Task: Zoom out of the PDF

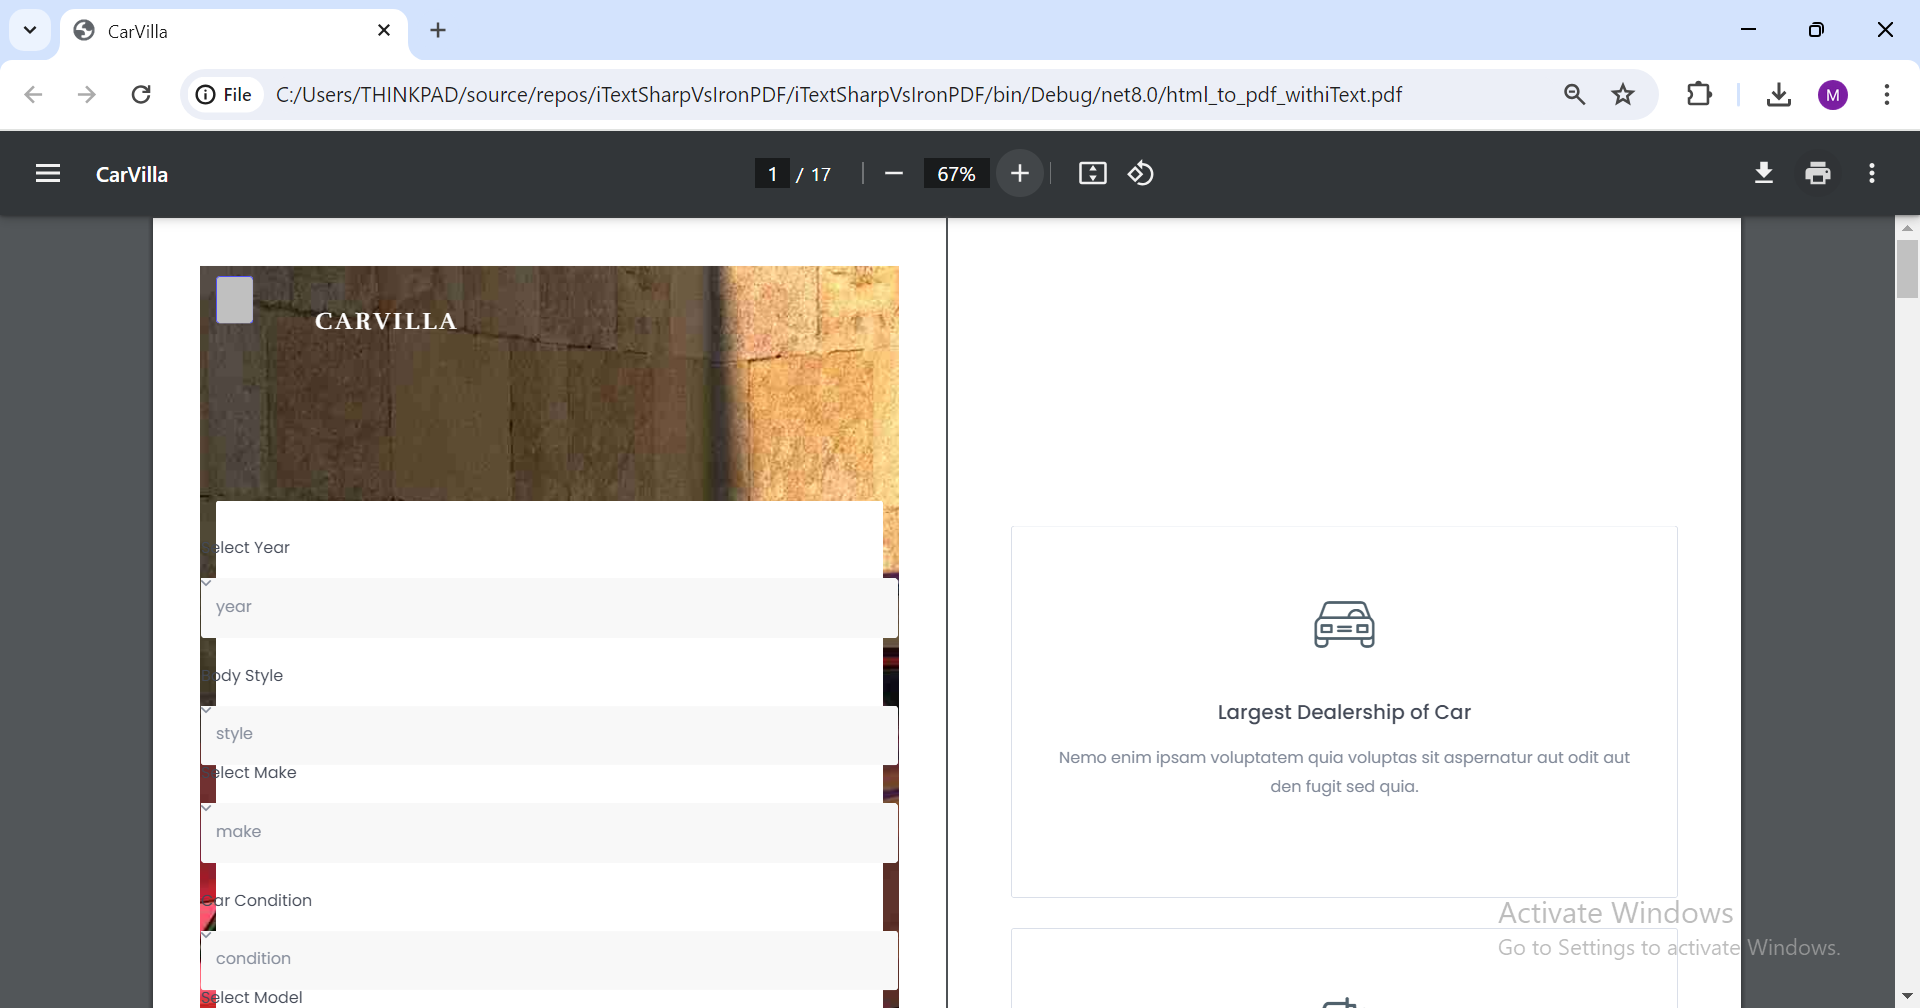Action: coord(894,174)
